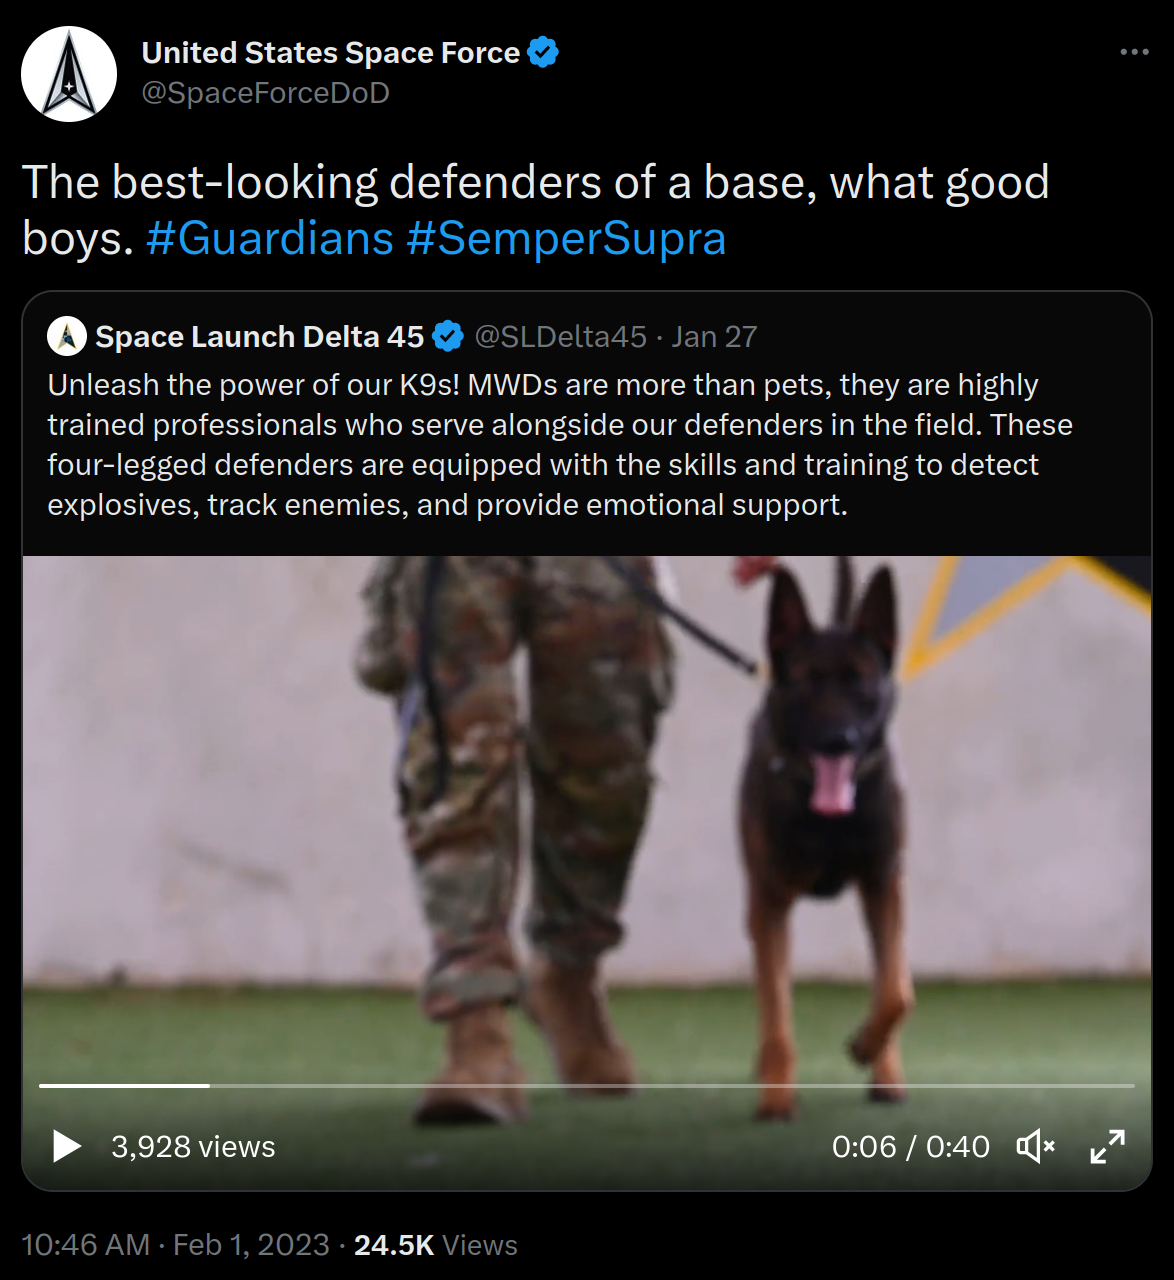Screen dimensions: 1174x1280
Task: Open the #SemperSupra hashtag
Action: tap(566, 239)
